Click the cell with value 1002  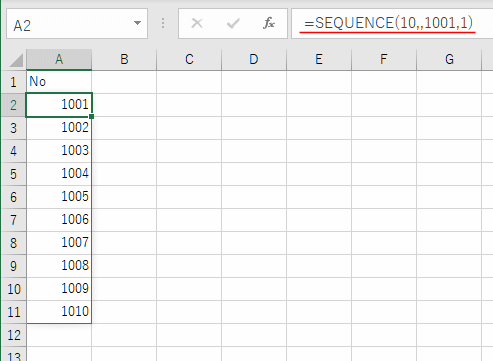pos(59,128)
